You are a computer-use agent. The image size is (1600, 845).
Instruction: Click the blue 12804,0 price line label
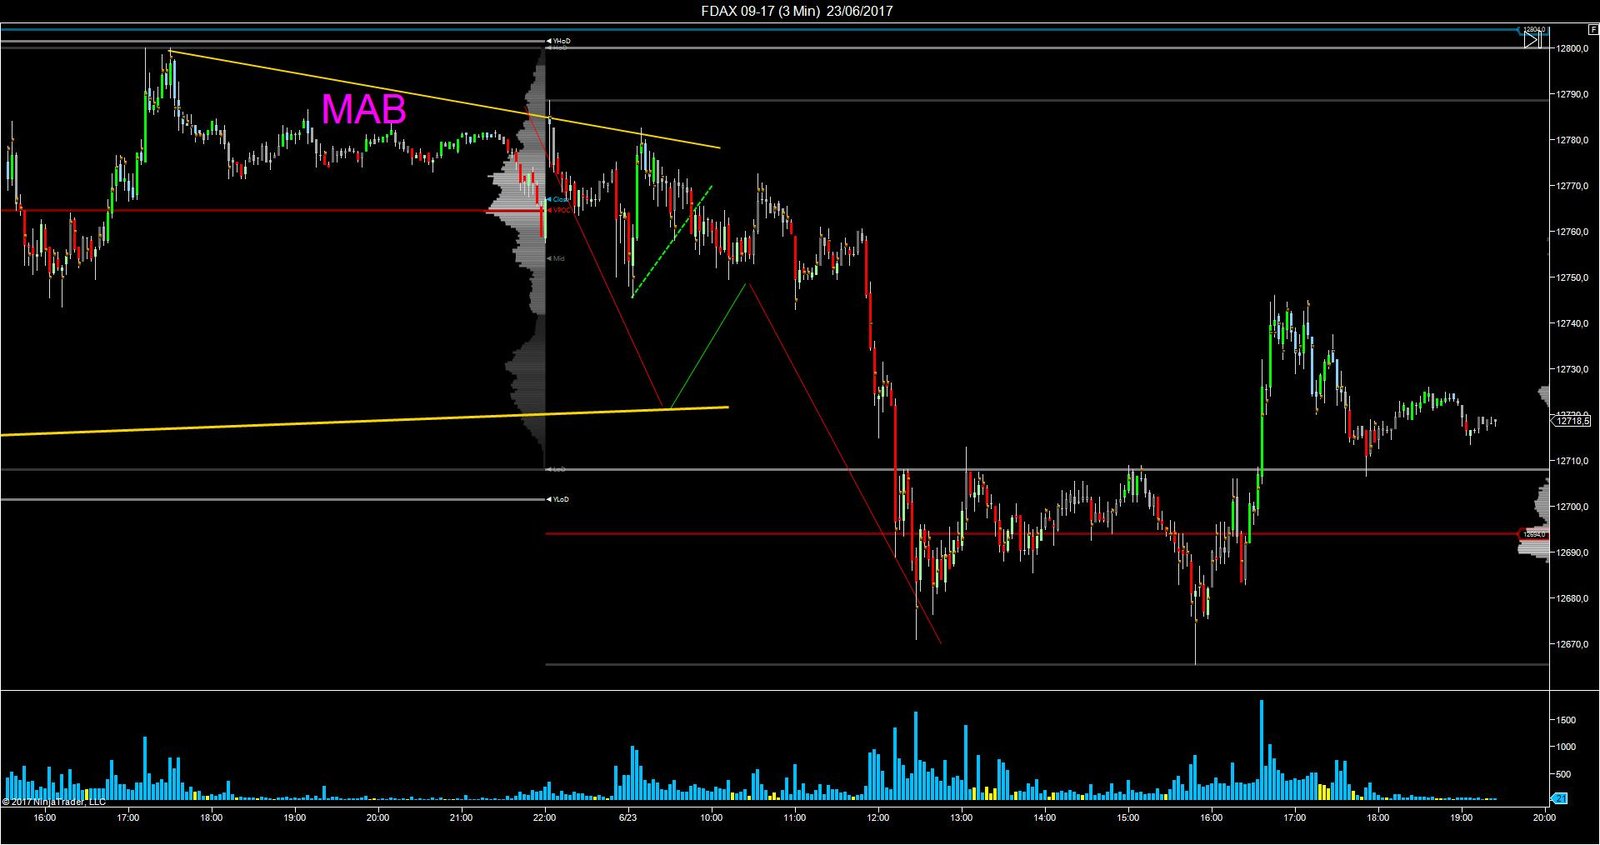(x=1534, y=30)
